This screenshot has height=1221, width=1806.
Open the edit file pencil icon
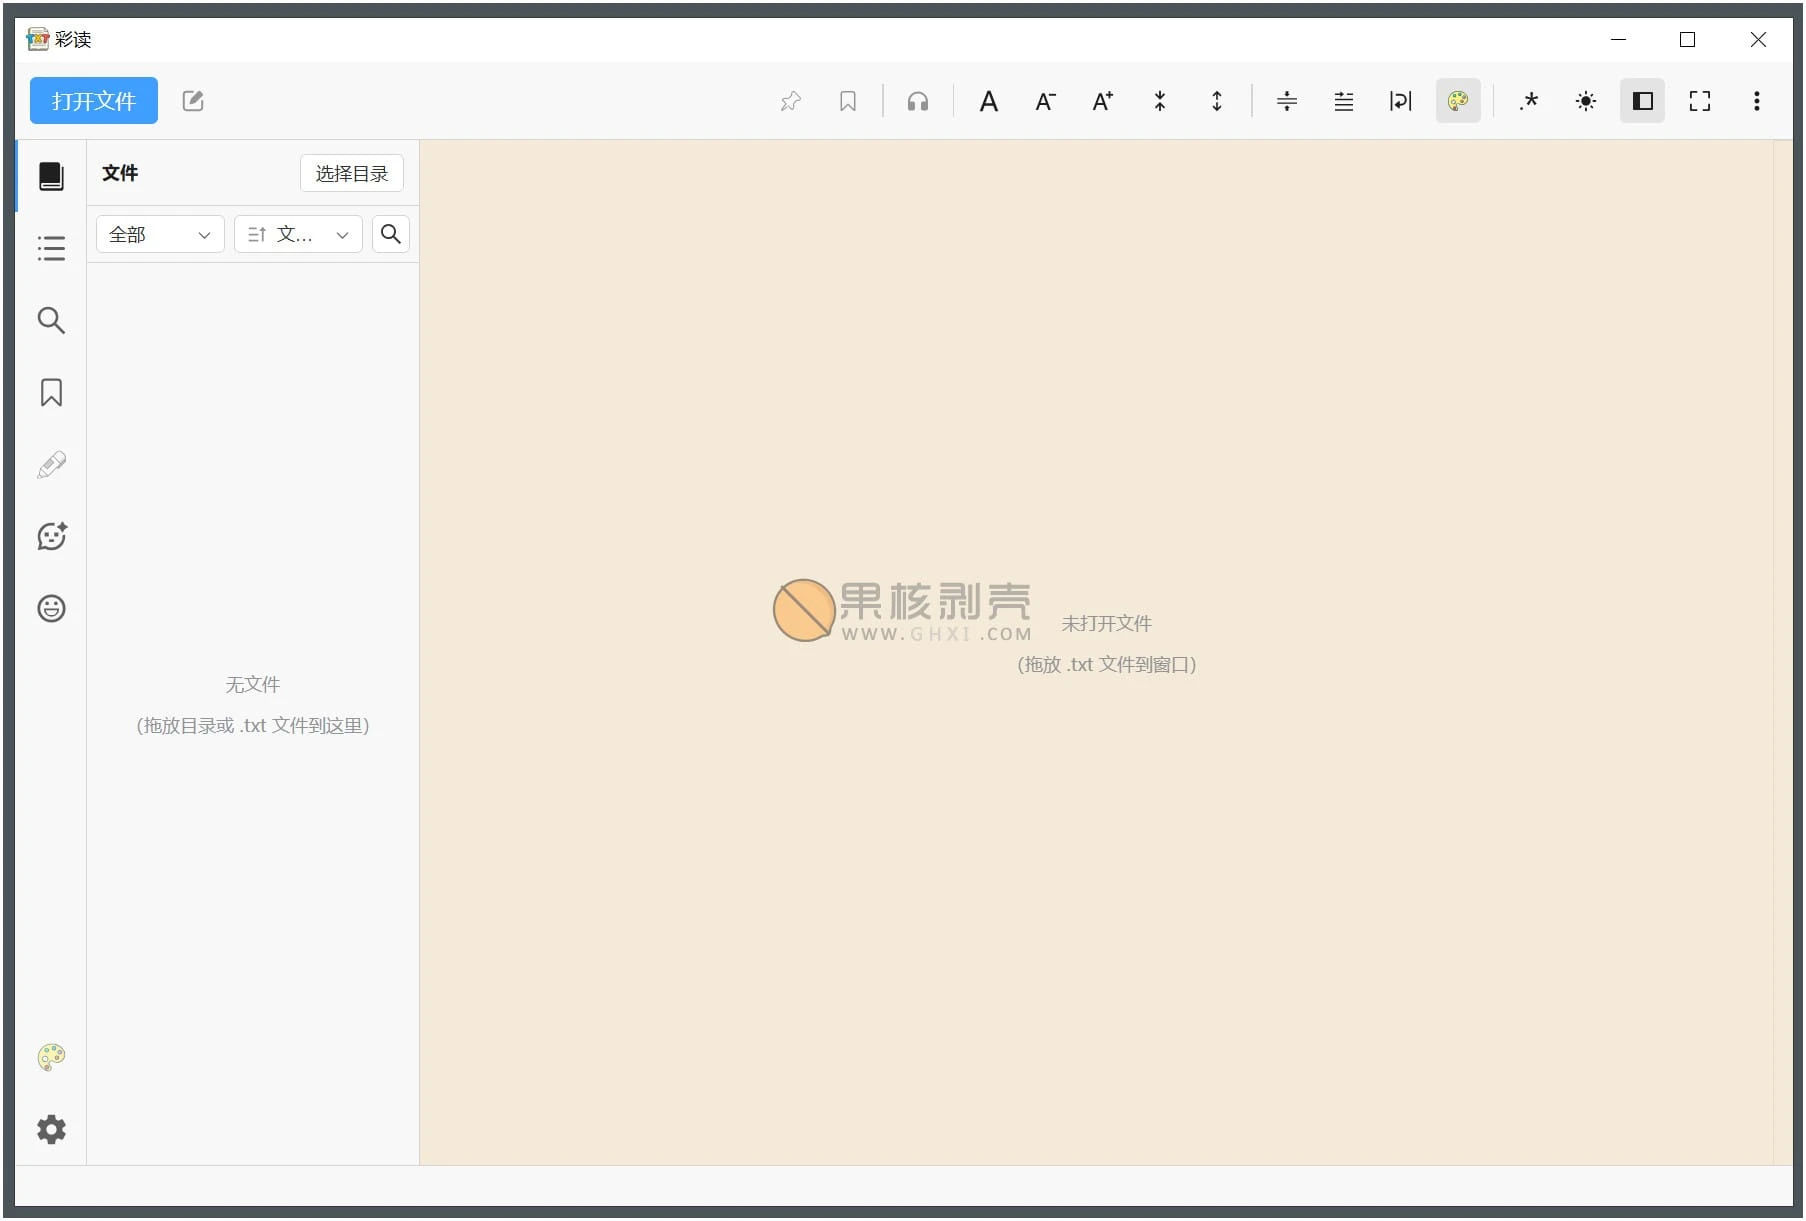pos(193,101)
